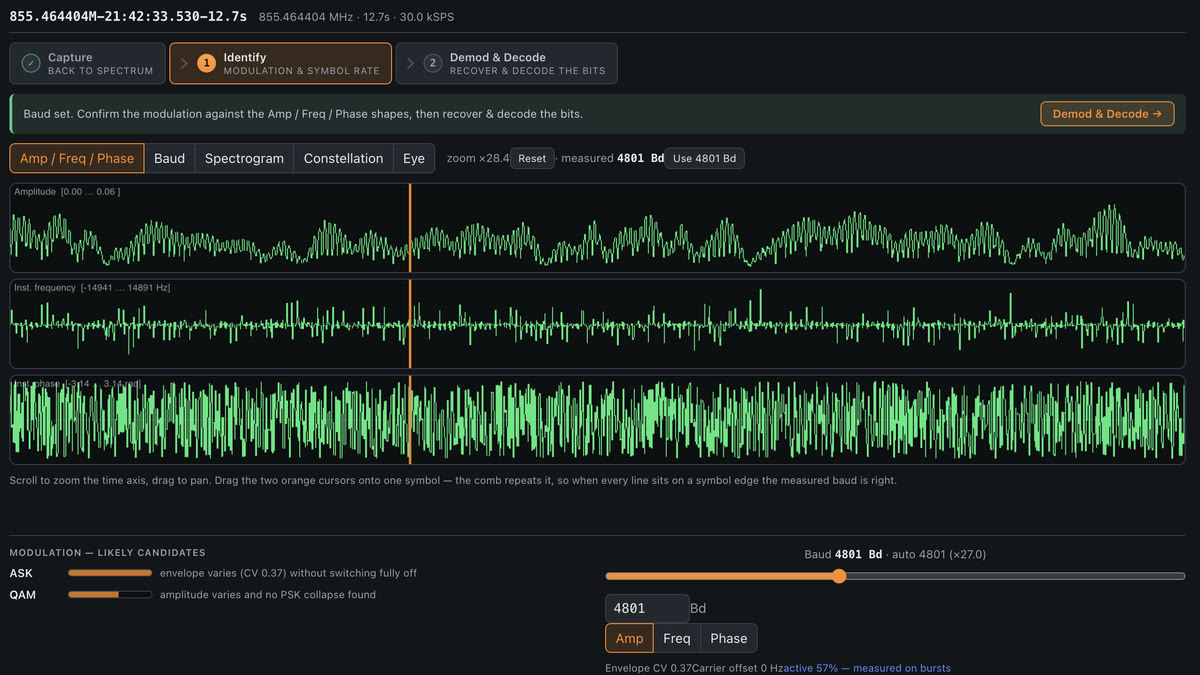Open the Eye diagram tab
The height and width of the screenshot is (675, 1200).
[x=413, y=158]
